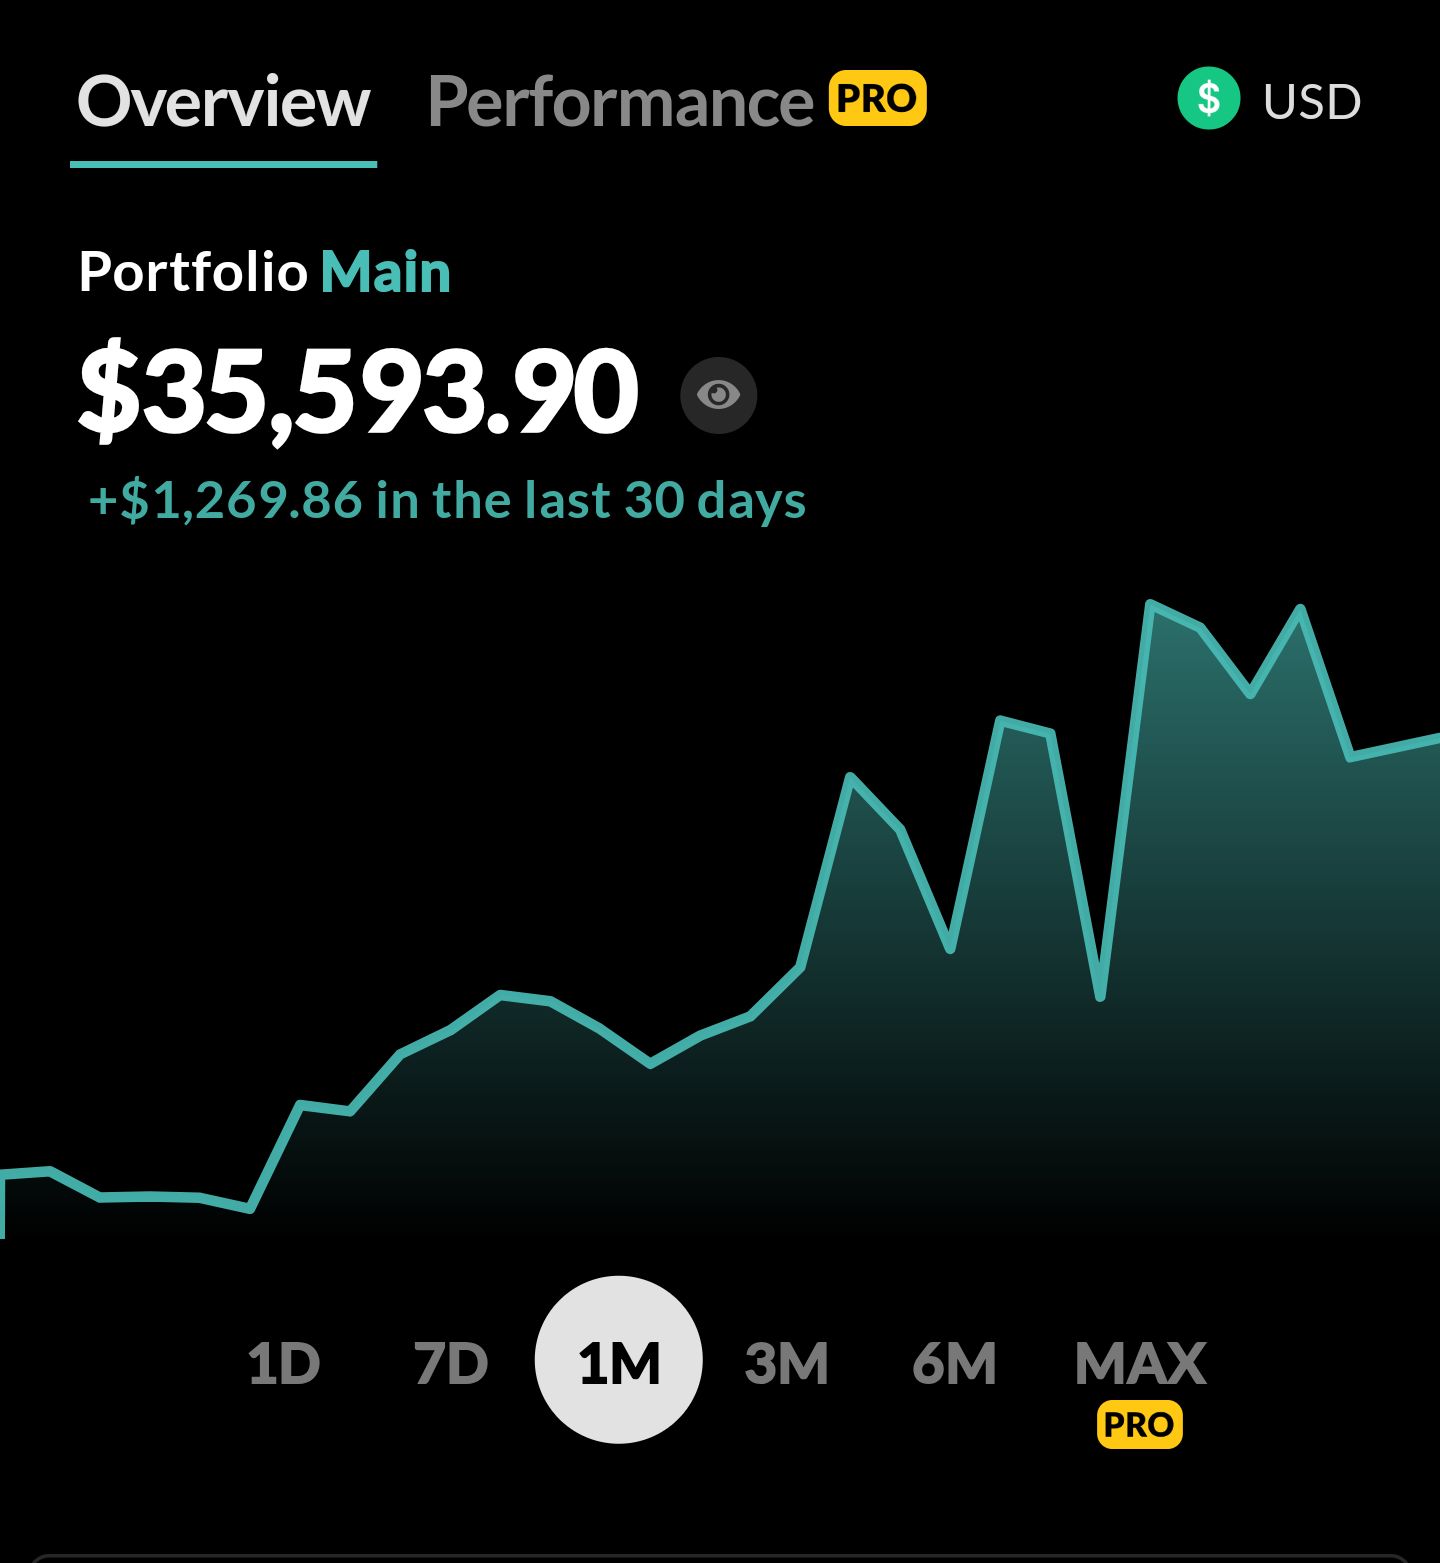Select the 1M time range
1440x1563 pixels.
coord(618,1360)
